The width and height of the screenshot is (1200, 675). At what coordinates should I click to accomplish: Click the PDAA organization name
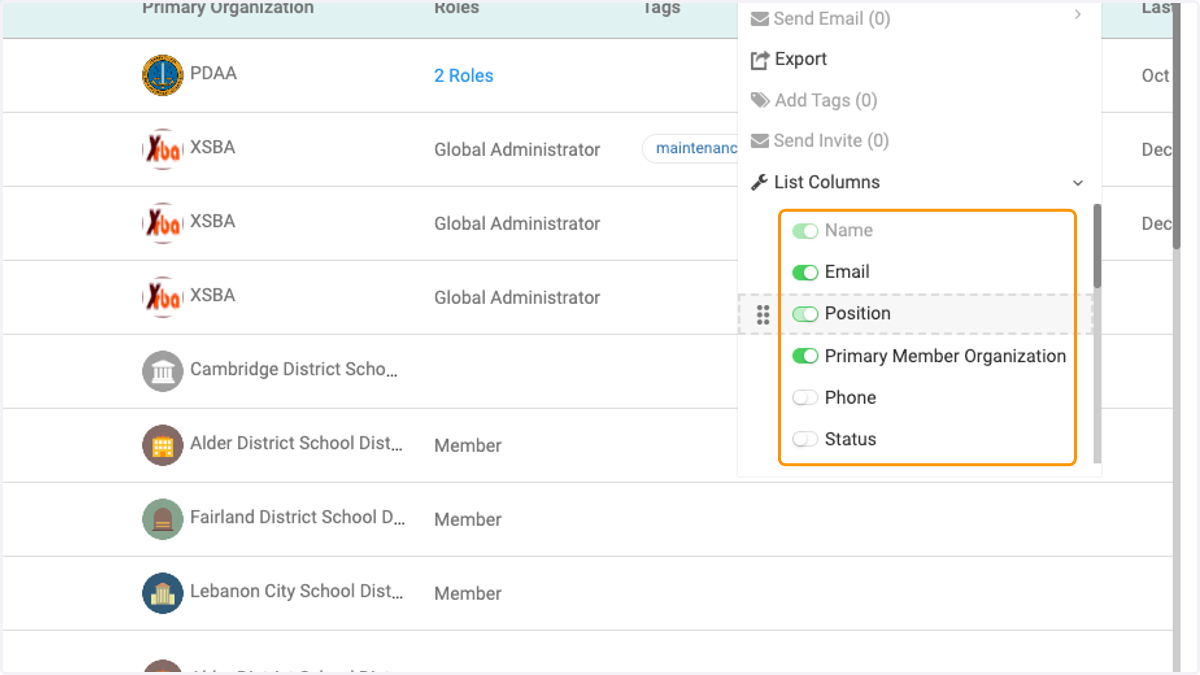214,74
